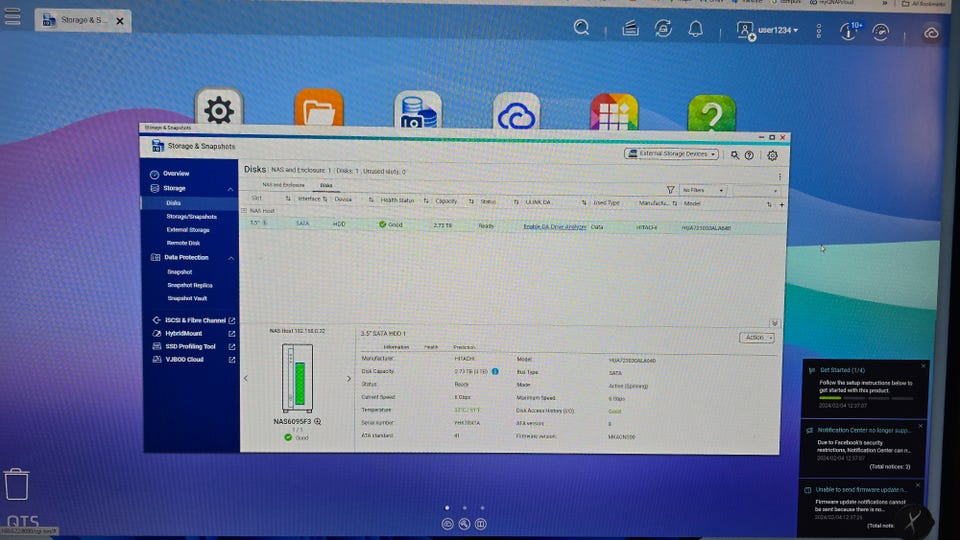
Task: Click Storage & Snapshots help question icon
Action: 749,156
